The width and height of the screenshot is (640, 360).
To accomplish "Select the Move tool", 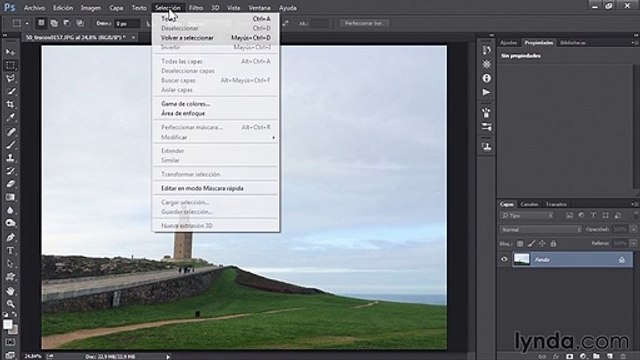I will pyautogui.click(x=11, y=52).
